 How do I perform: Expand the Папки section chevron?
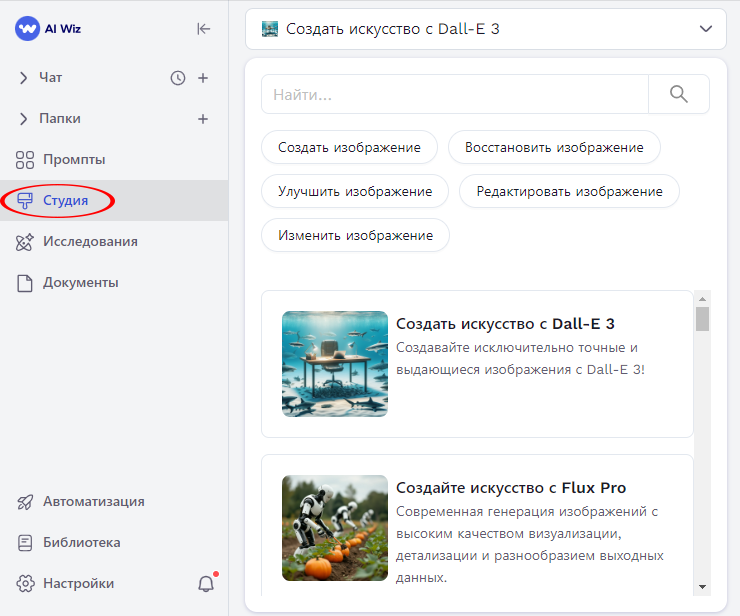24,119
